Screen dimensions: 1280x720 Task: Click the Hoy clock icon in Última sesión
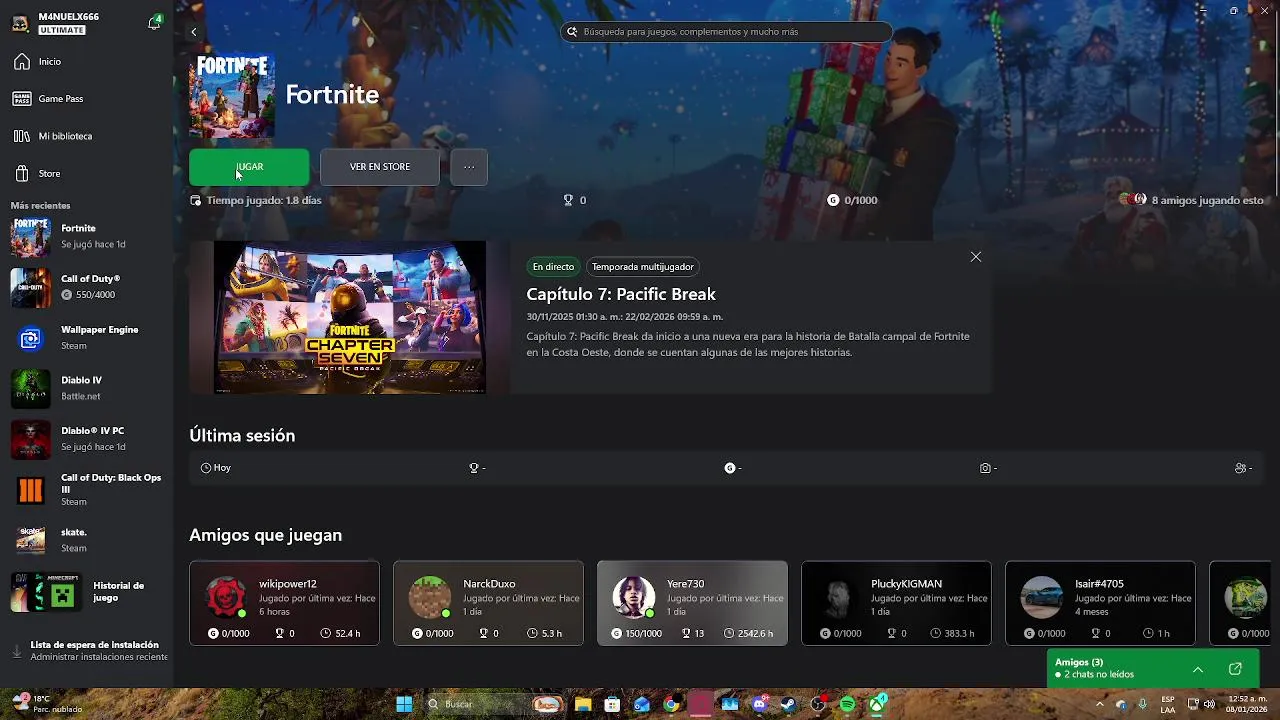pos(206,468)
